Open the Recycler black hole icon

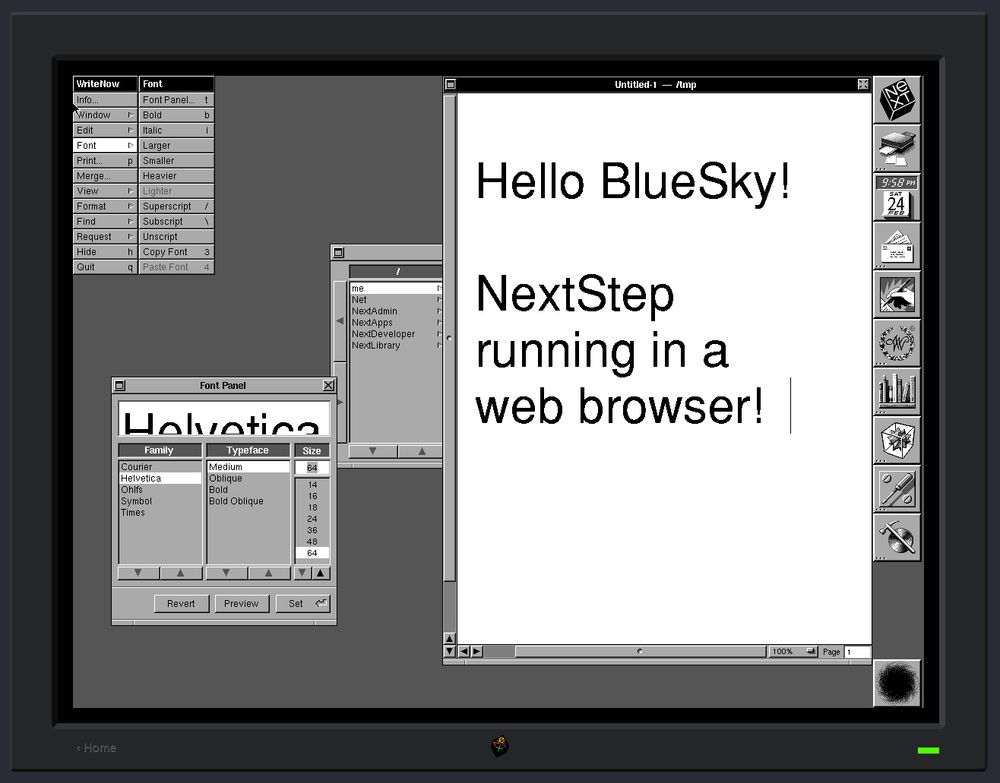point(897,682)
